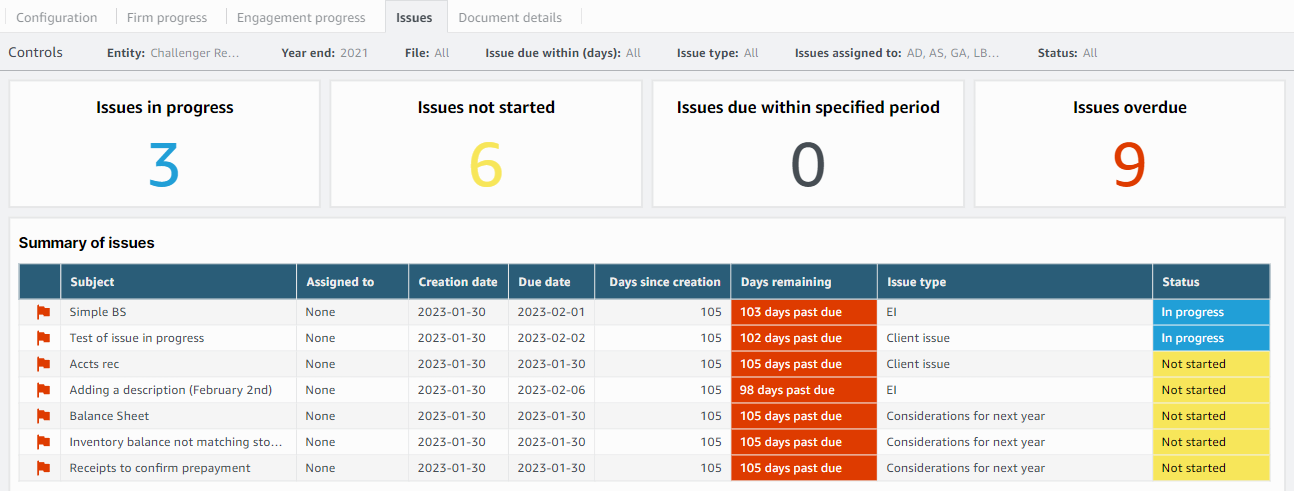Click the flag beside Receipts to confirm prepayment
Viewport: 1294px width, 491px height.
point(43,468)
